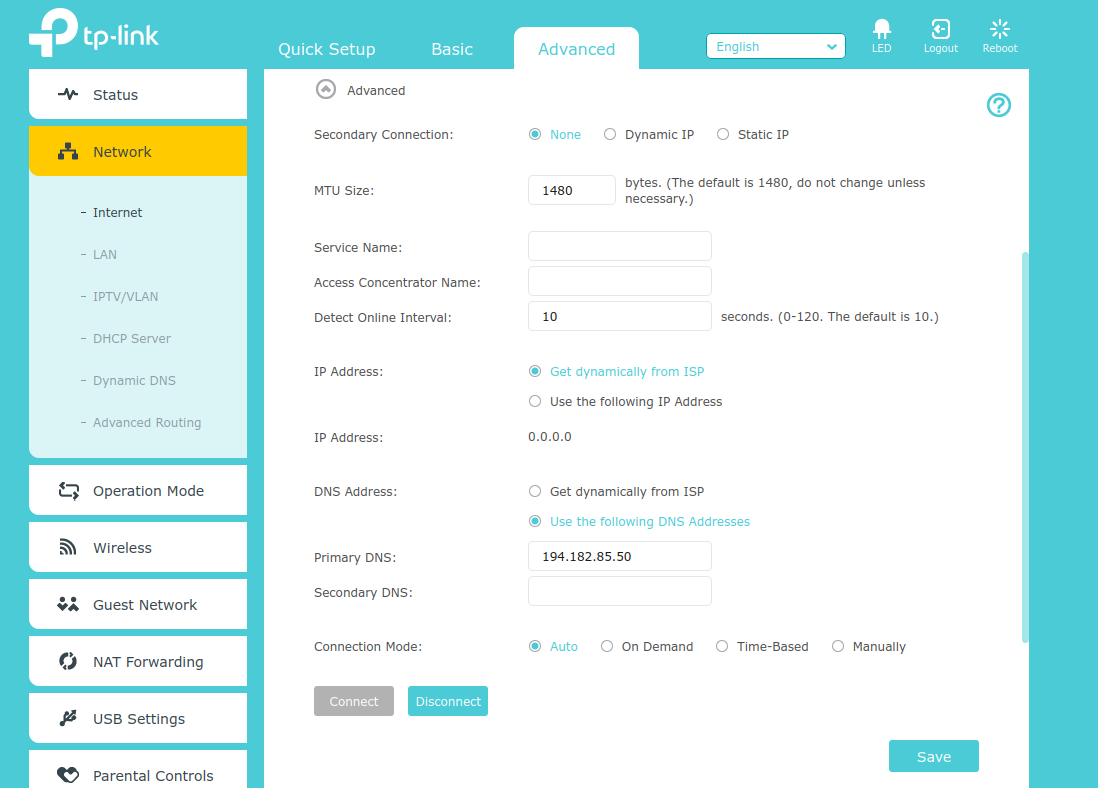Collapse the Advanced section arrow
The height and width of the screenshot is (788, 1098).
325,90
